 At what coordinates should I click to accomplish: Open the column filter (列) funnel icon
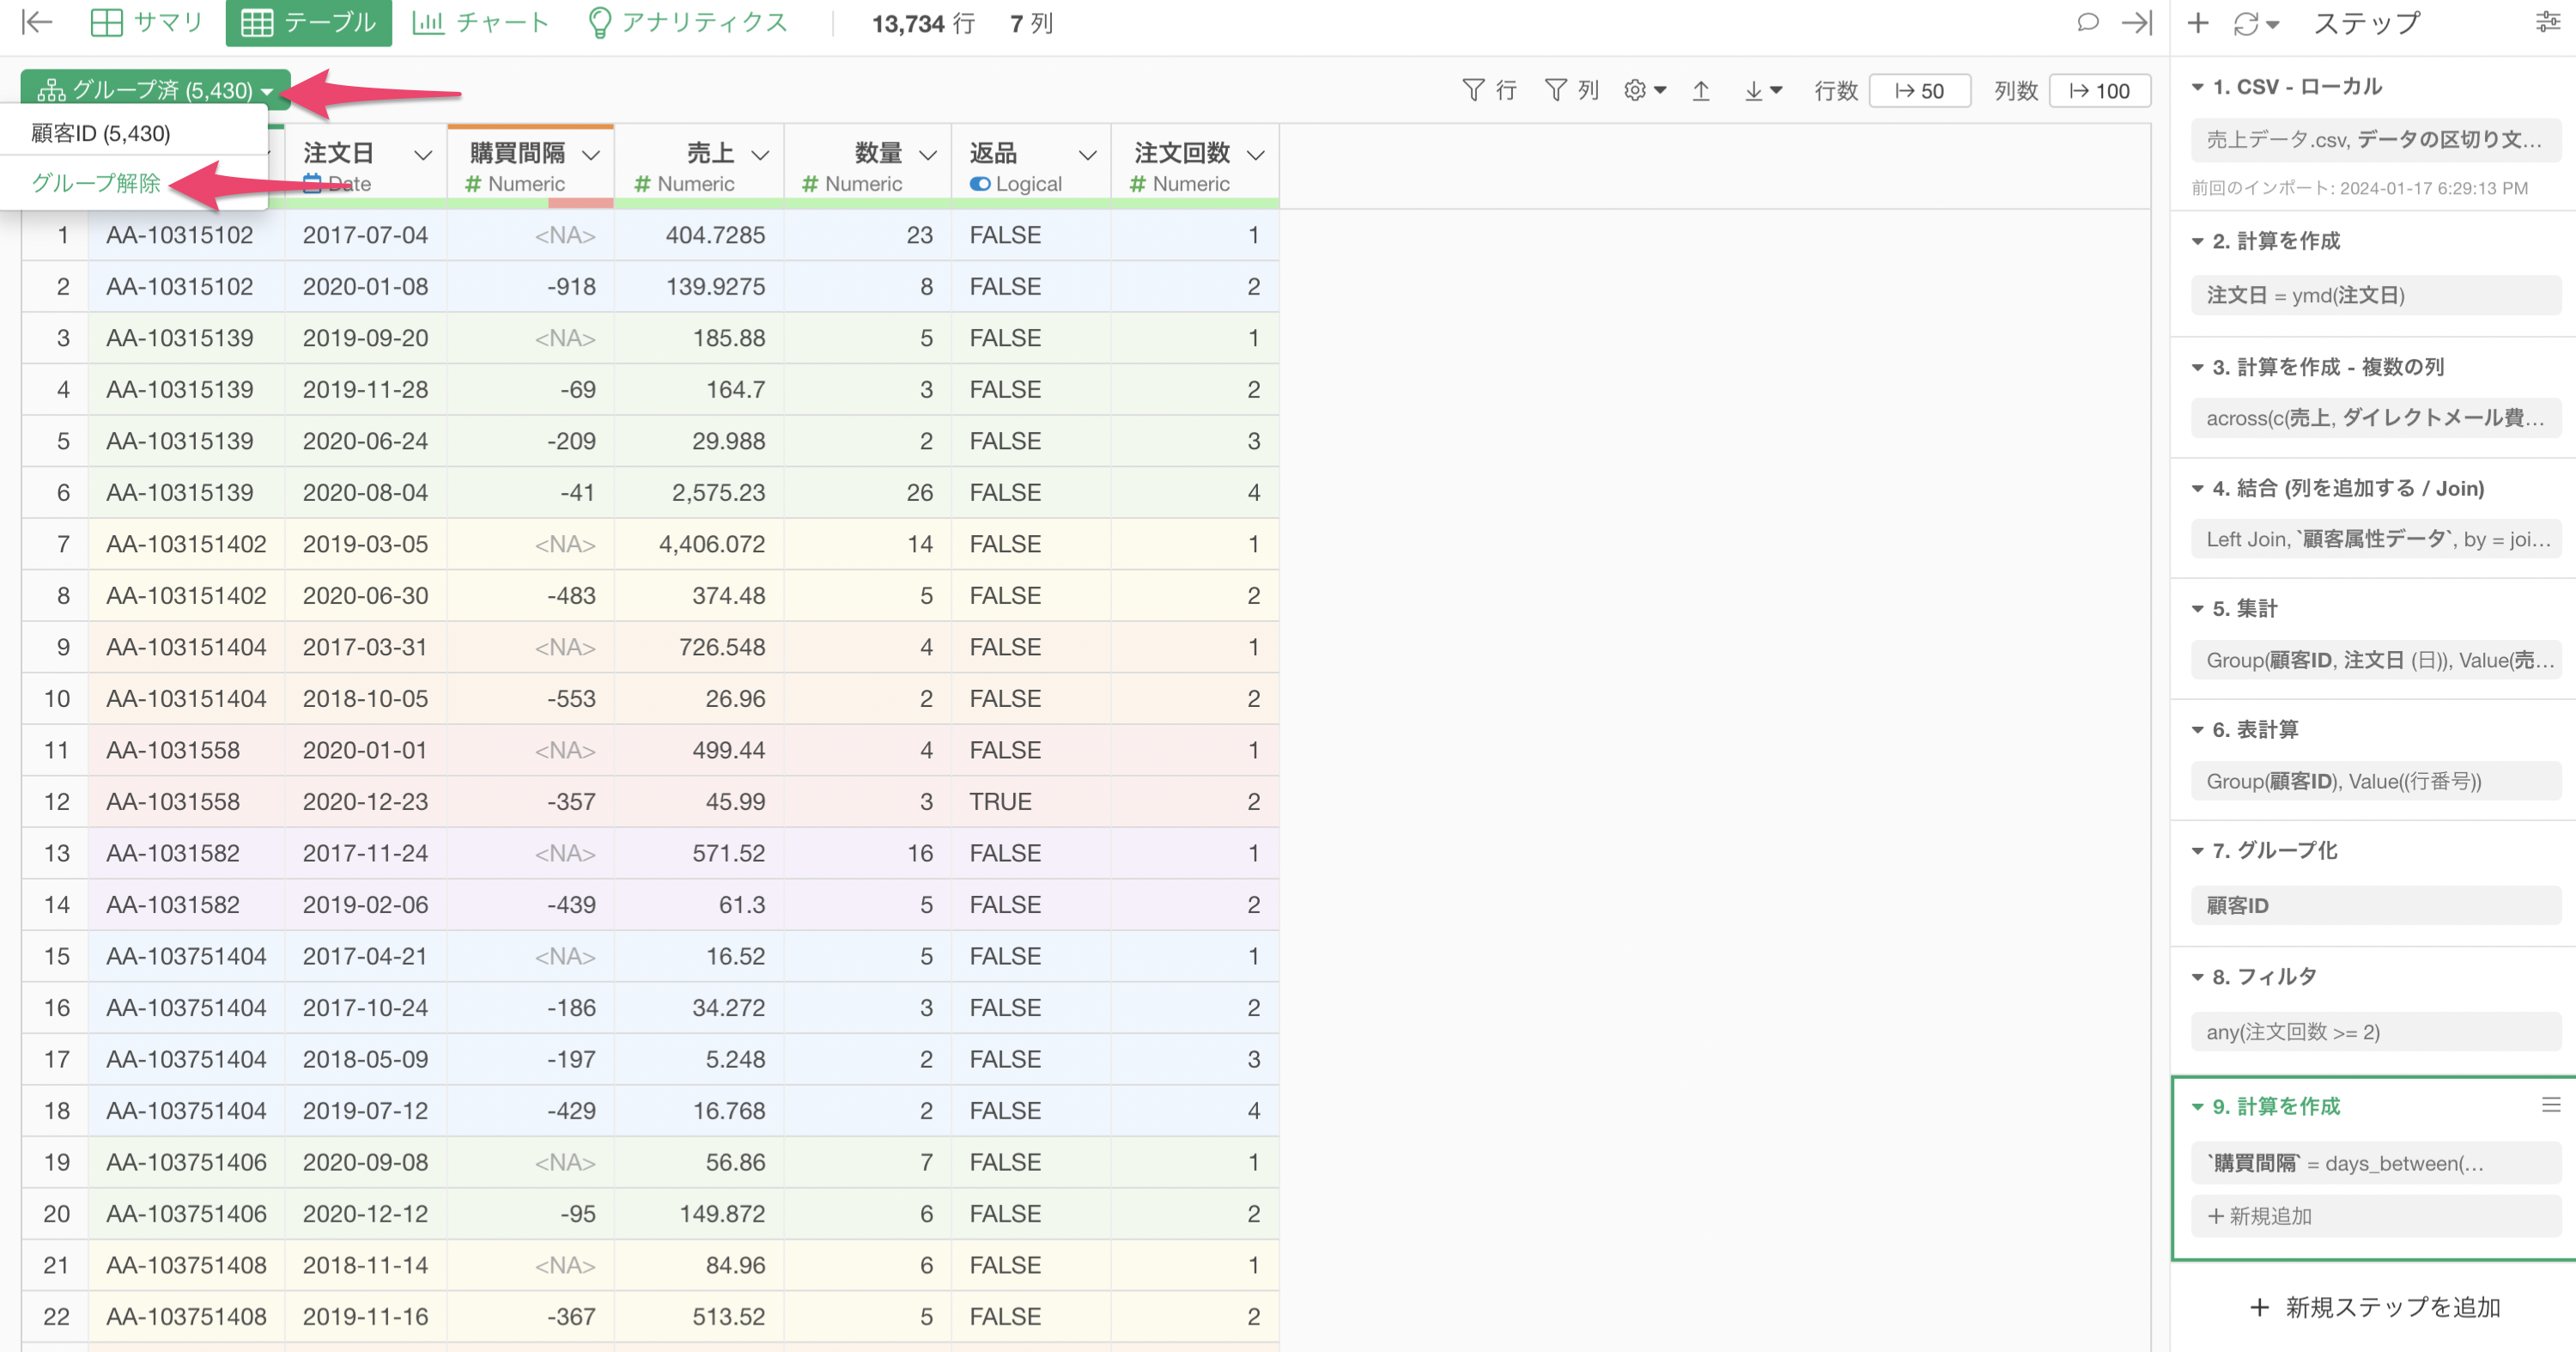point(1571,90)
